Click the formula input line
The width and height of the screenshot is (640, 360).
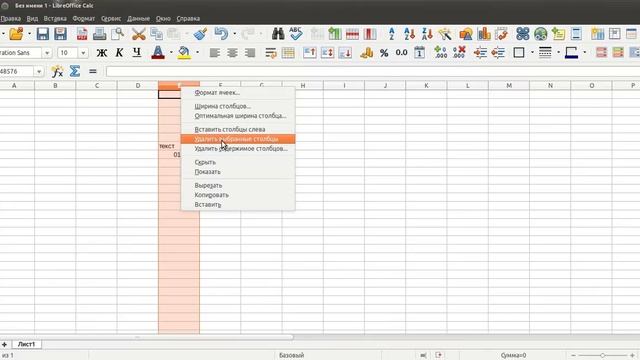pyautogui.click(x=373, y=71)
